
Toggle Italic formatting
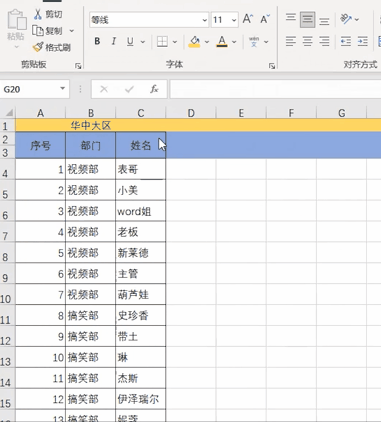click(x=114, y=41)
